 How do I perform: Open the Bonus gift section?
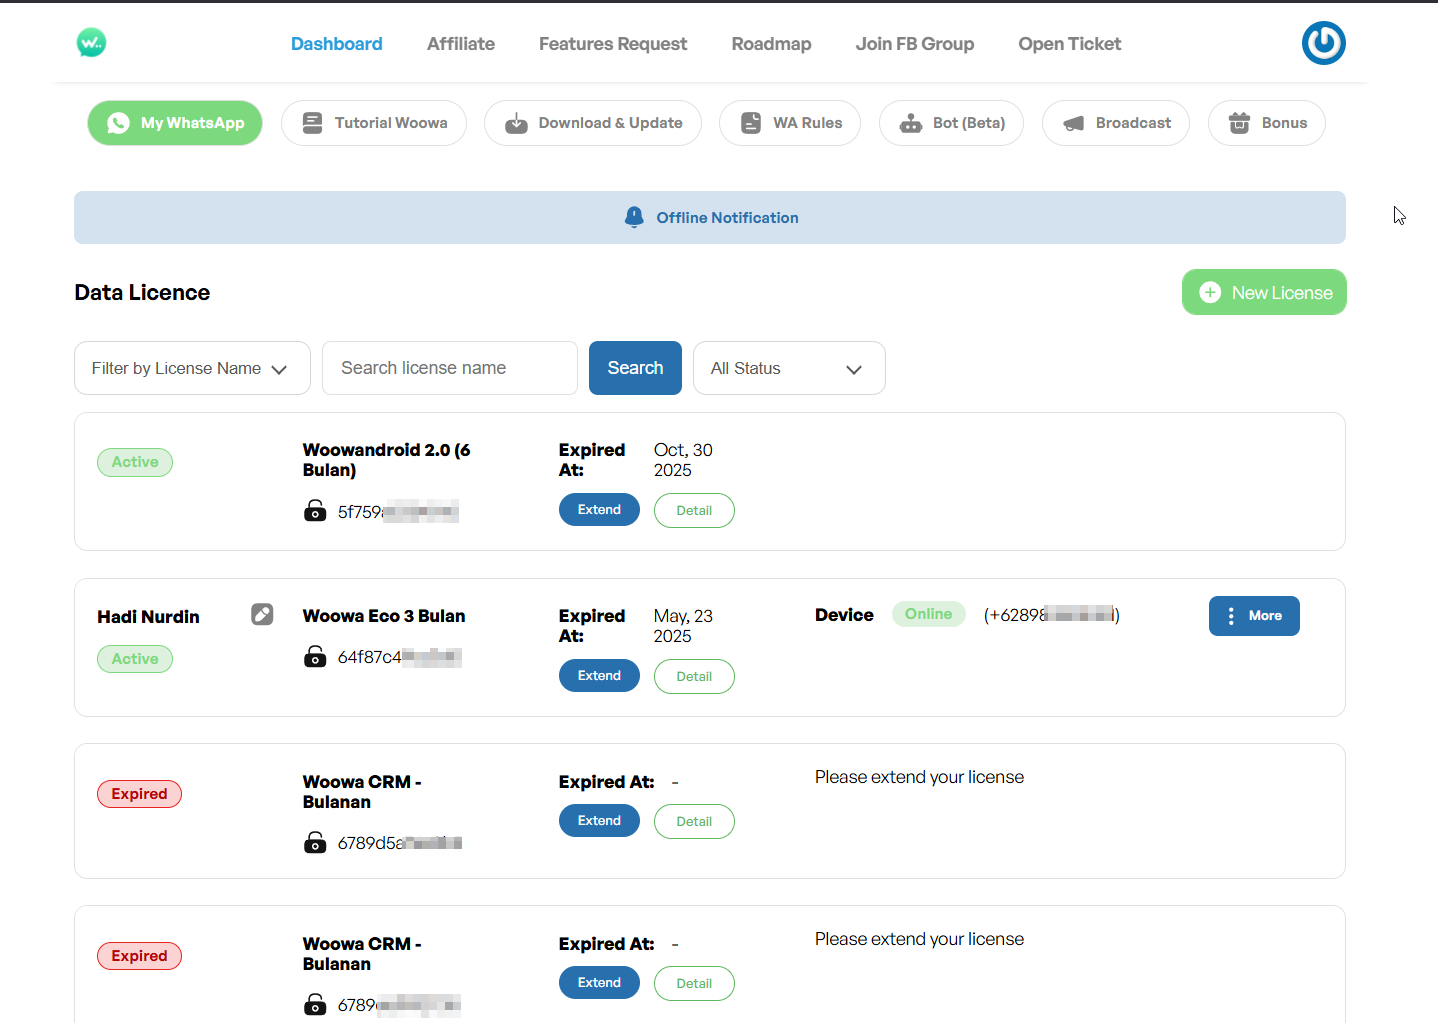[1266, 123]
